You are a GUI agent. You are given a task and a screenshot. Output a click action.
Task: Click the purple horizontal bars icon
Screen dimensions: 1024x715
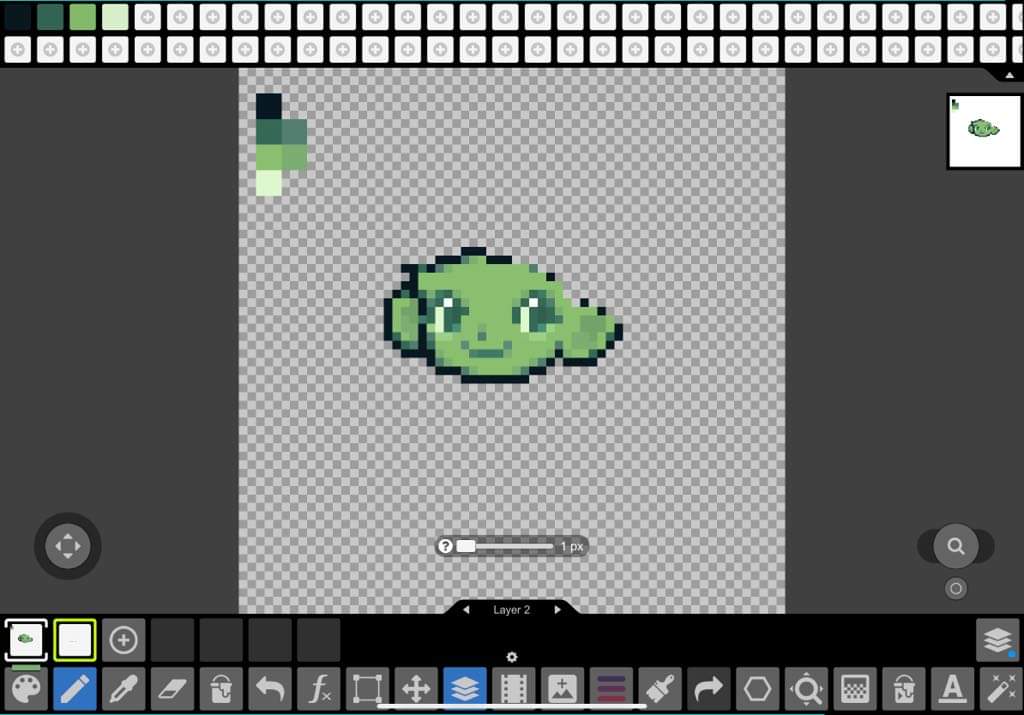[611, 688]
